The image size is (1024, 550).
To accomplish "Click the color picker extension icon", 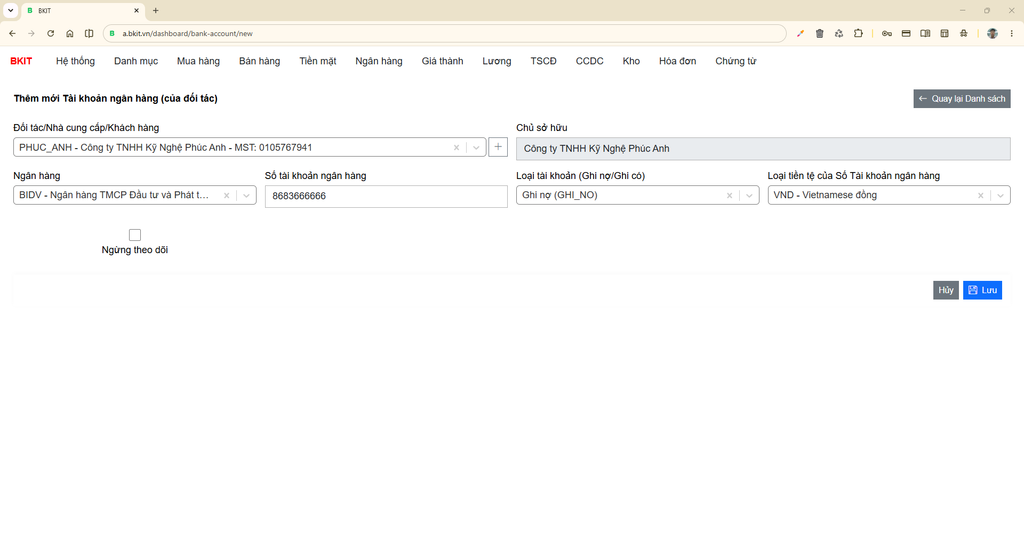I will point(800,33).
